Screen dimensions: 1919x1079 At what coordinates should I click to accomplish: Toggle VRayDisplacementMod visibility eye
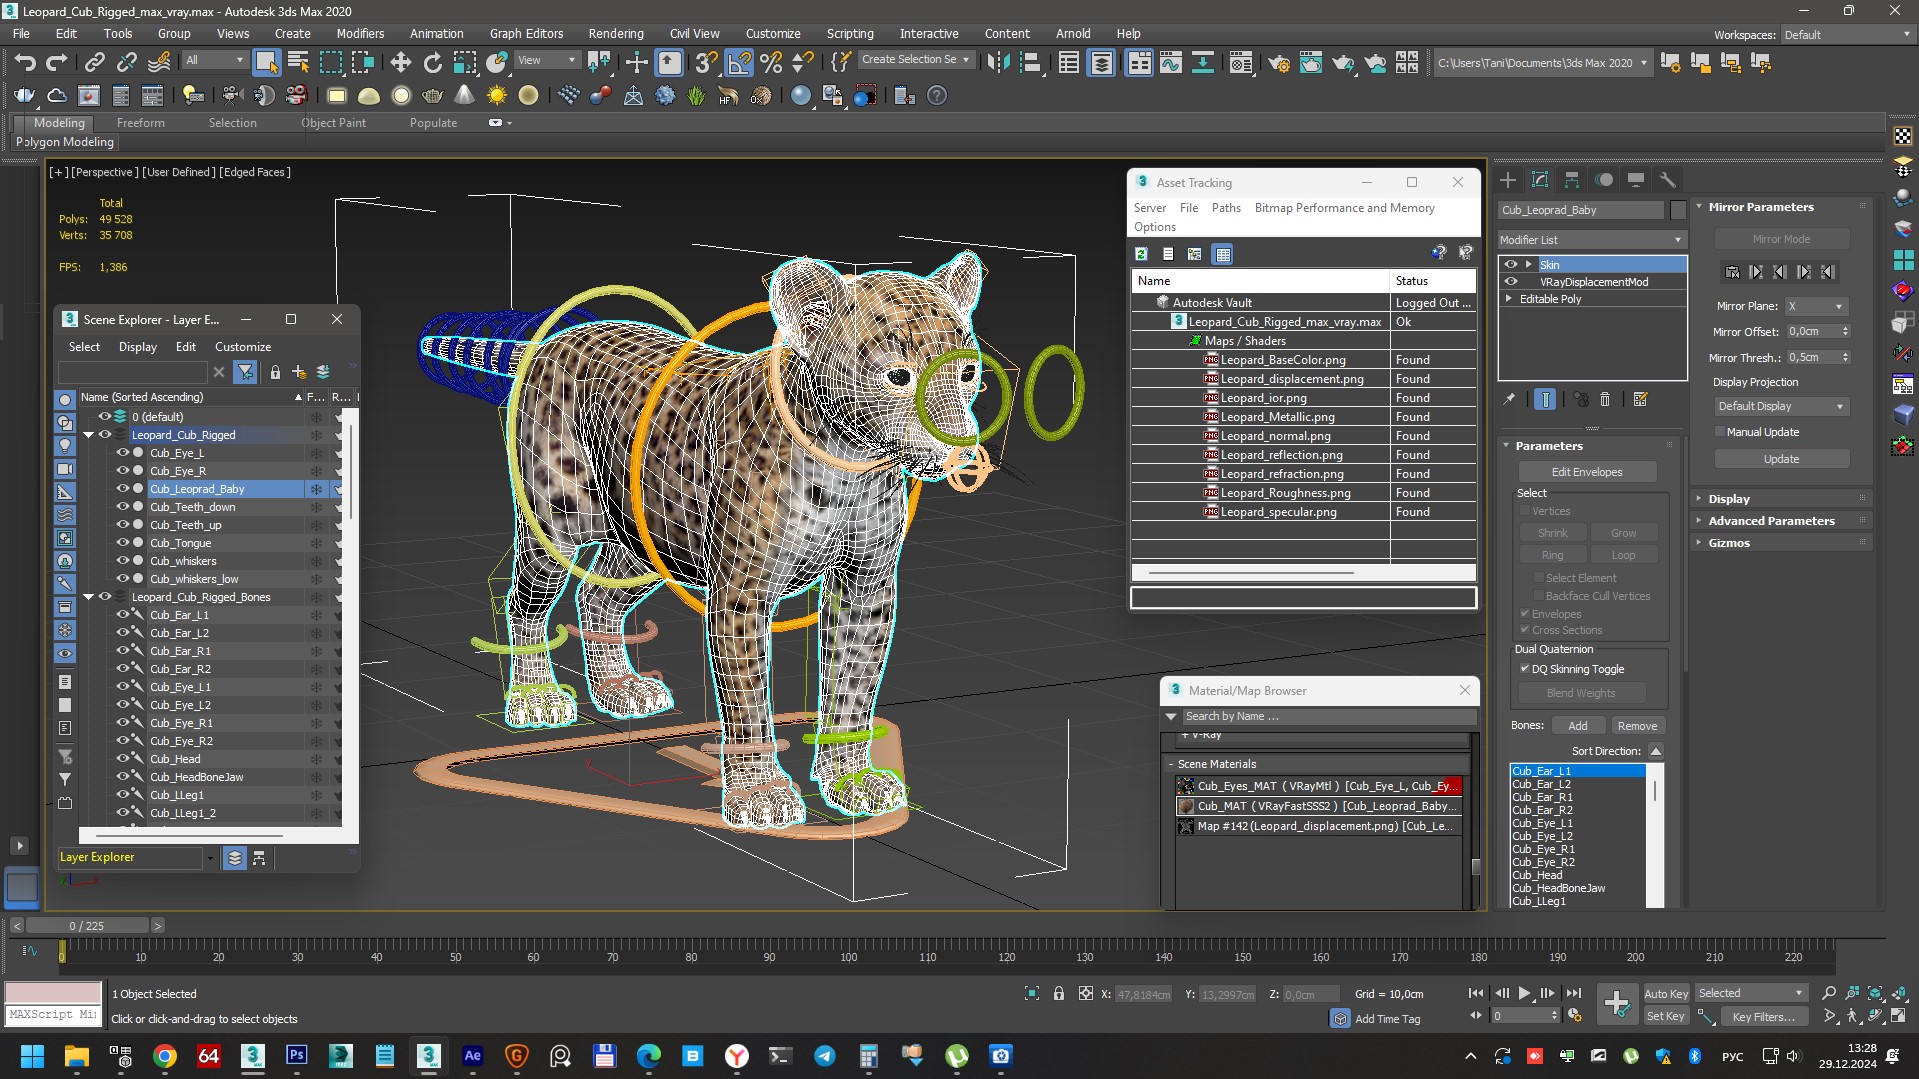pos(1511,282)
